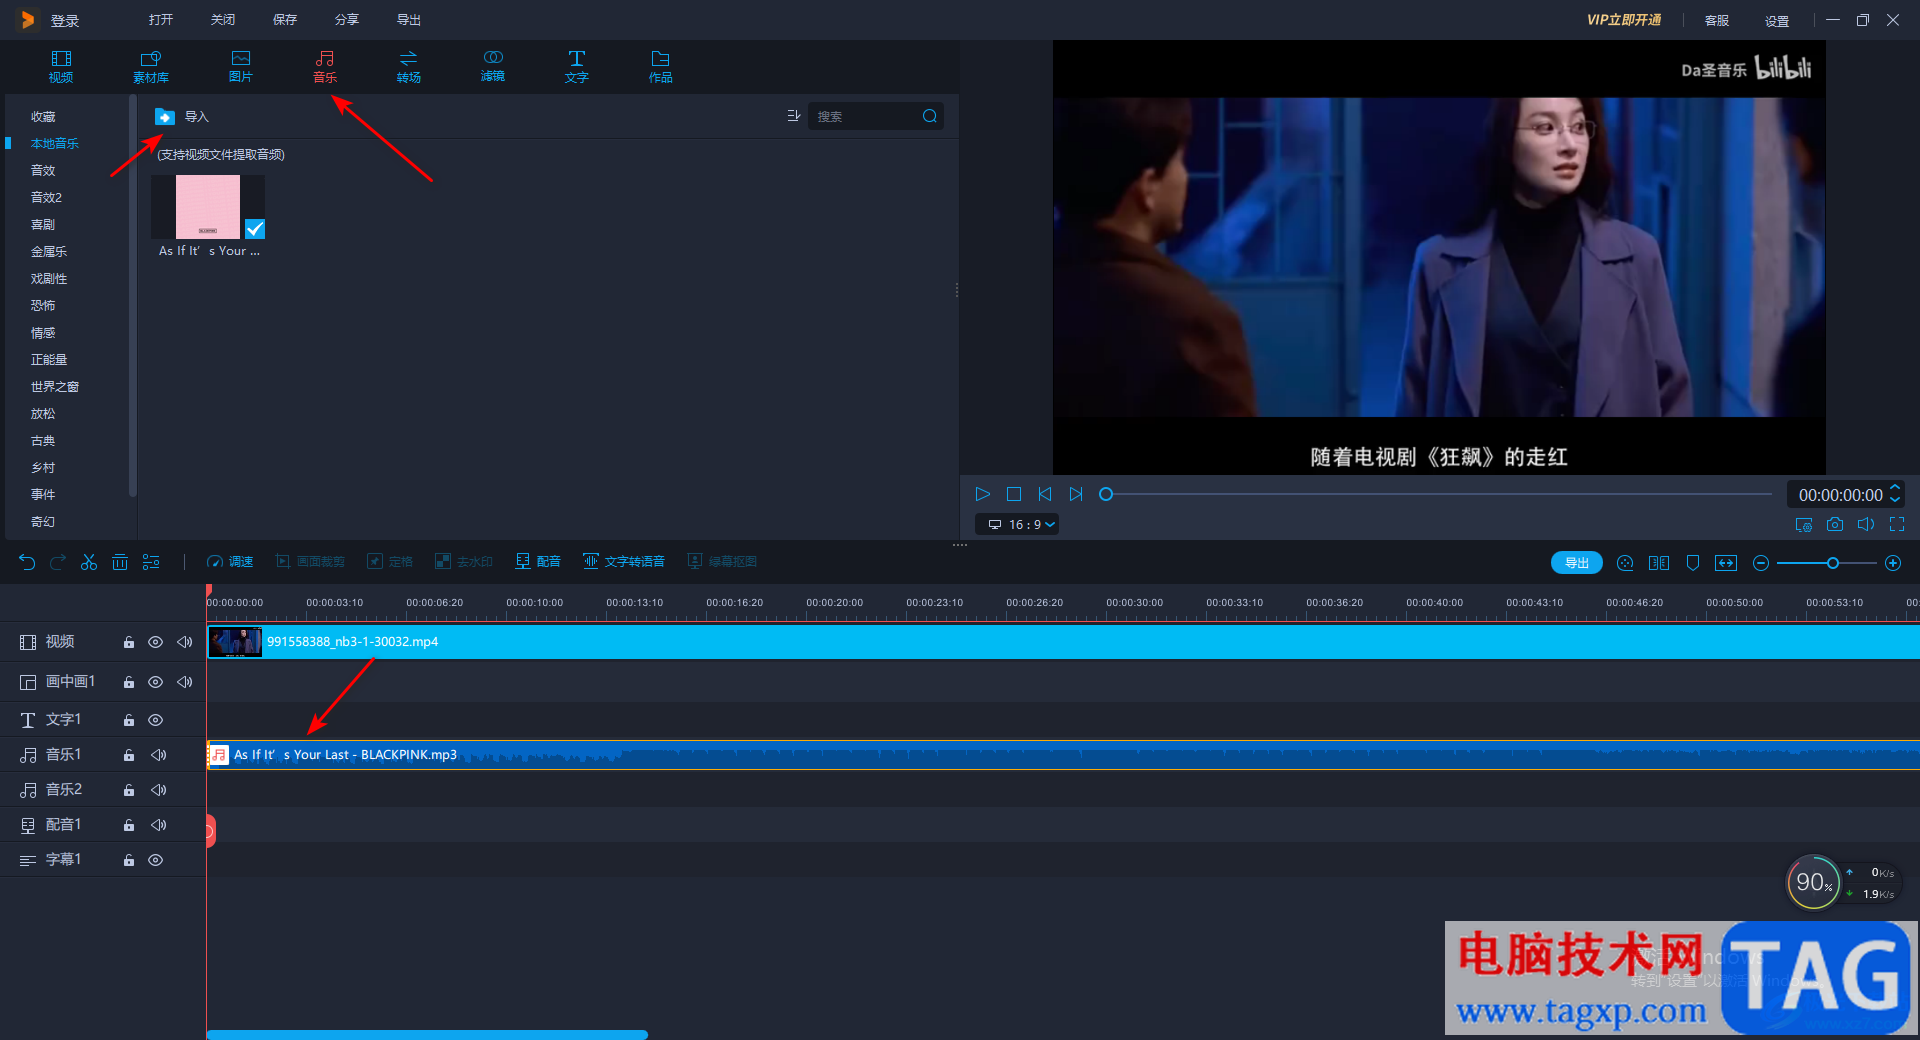Hide the 文字1 track

pos(156,720)
